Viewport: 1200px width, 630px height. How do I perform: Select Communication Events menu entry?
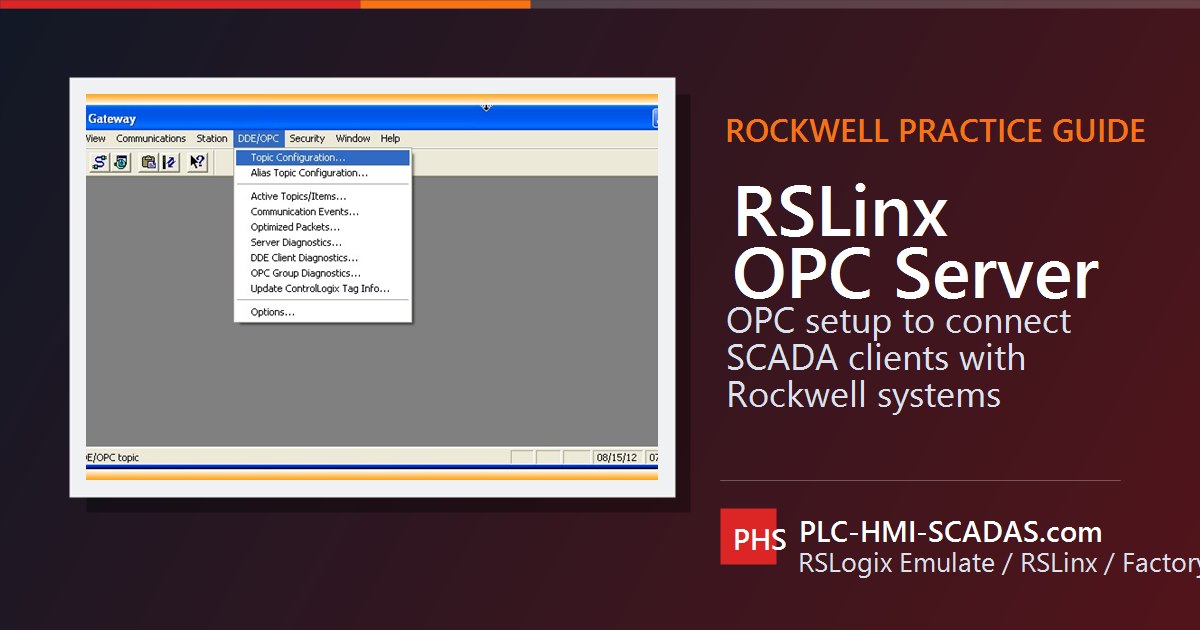click(323, 212)
